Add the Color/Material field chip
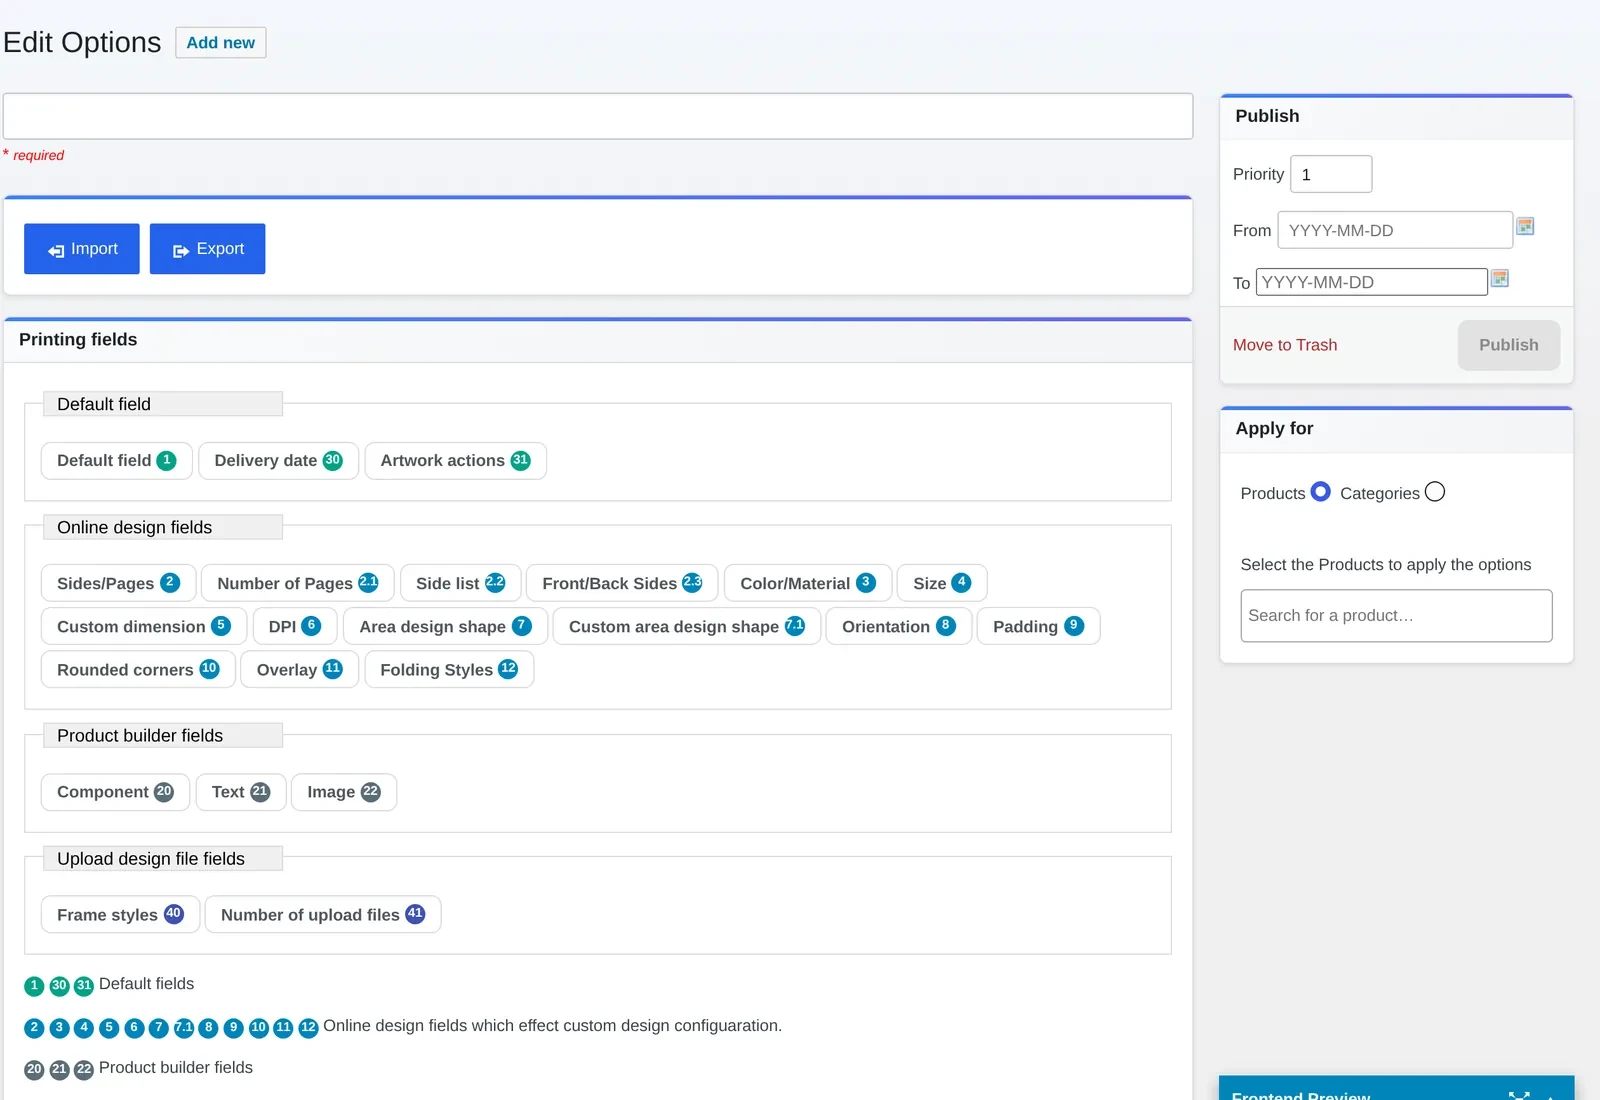 [x=808, y=583]
